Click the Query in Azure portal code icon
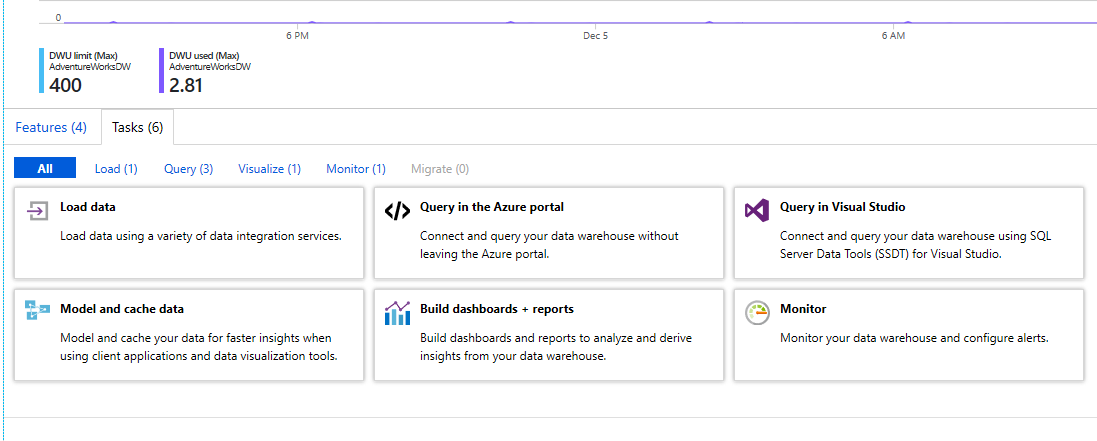Image resolution: width=1097 pixels, height=441 pixels. point(397,211)
